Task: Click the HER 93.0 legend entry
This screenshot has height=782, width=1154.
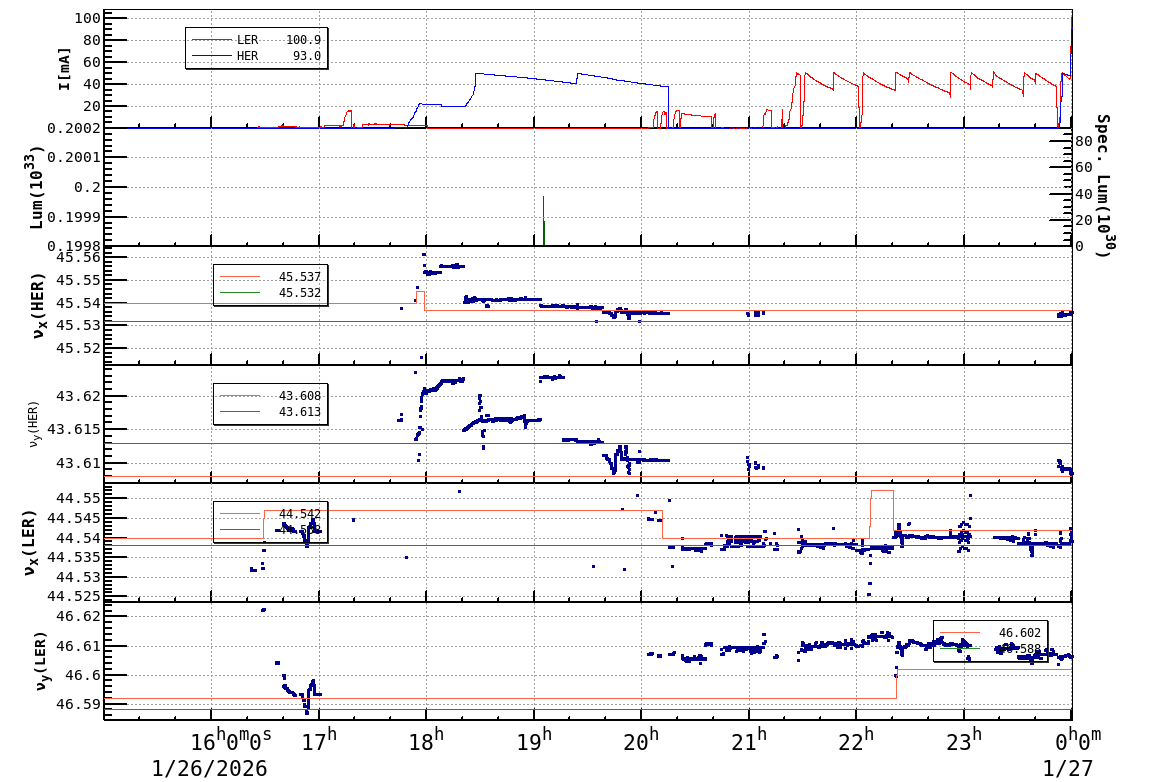Action: (256, 56)
